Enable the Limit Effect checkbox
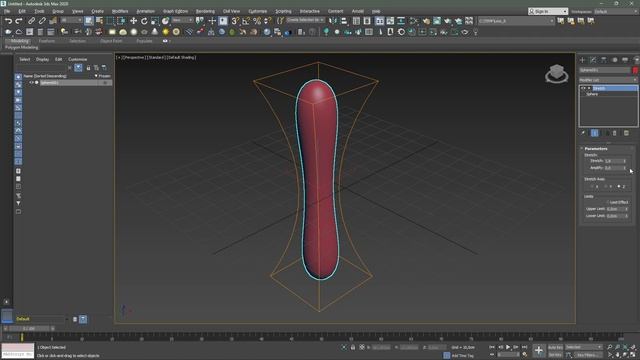This screenshot has height=360, width=640. coord(608,202)
